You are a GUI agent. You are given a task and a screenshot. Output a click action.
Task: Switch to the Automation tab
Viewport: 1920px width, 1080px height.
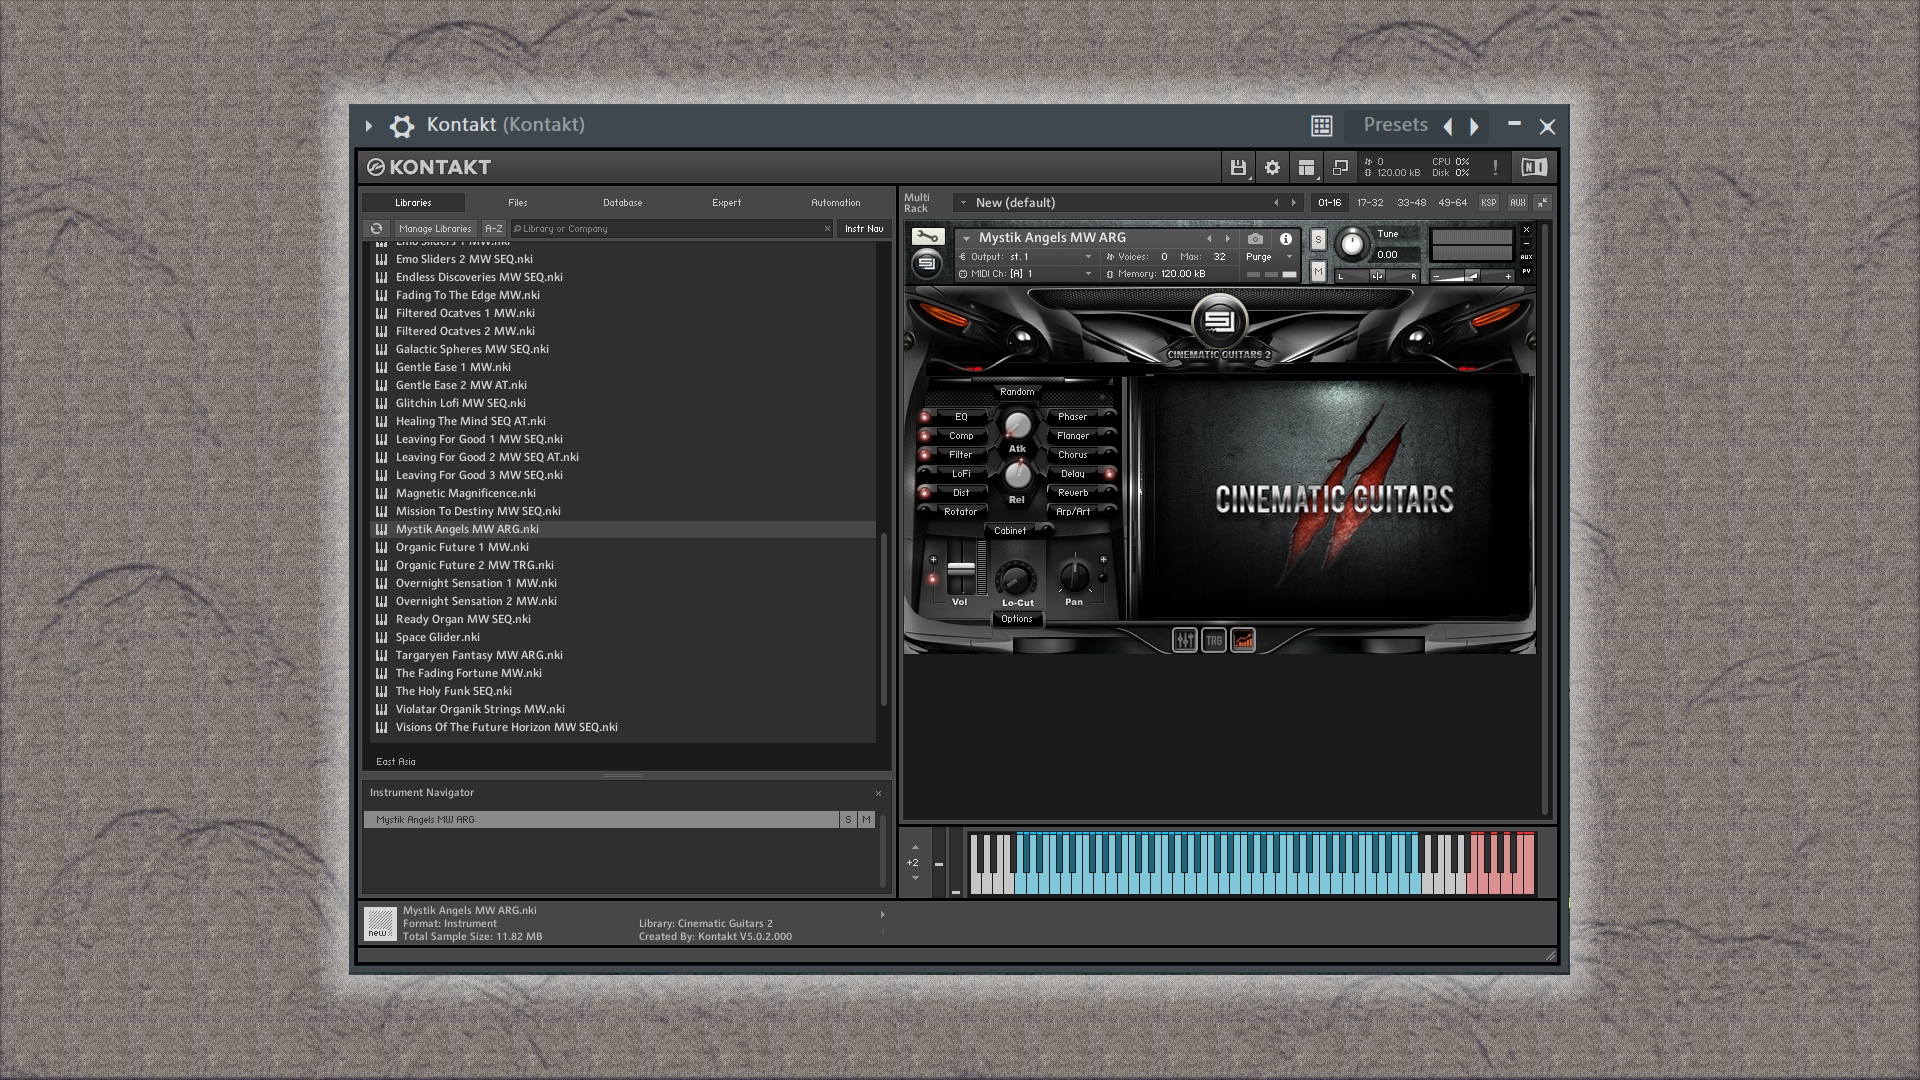[x=835, y=203]
